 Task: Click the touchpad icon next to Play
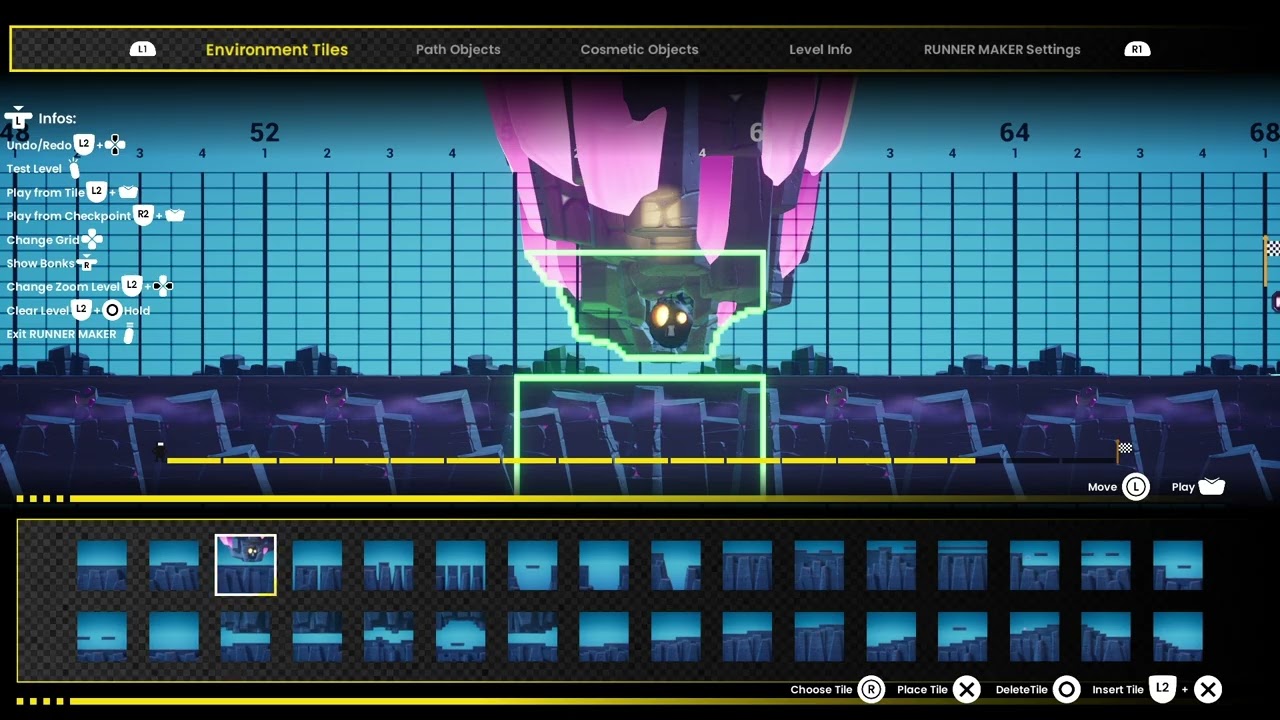coord(1211,486)
